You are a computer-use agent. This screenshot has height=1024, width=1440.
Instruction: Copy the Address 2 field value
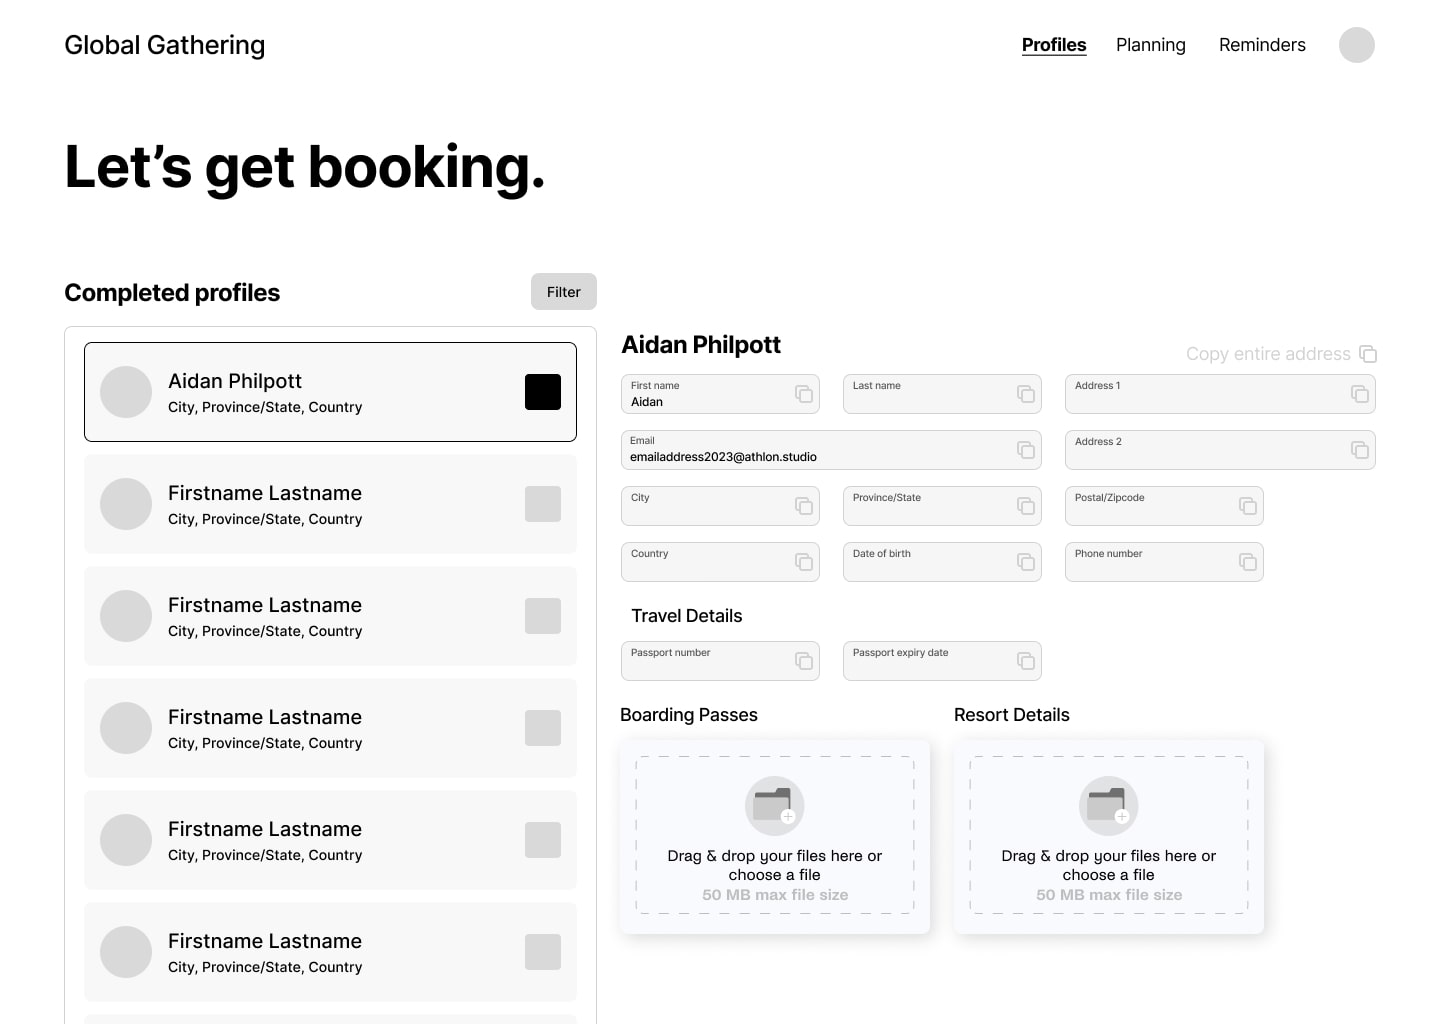pyautogui.click(x=1360, y=450)
